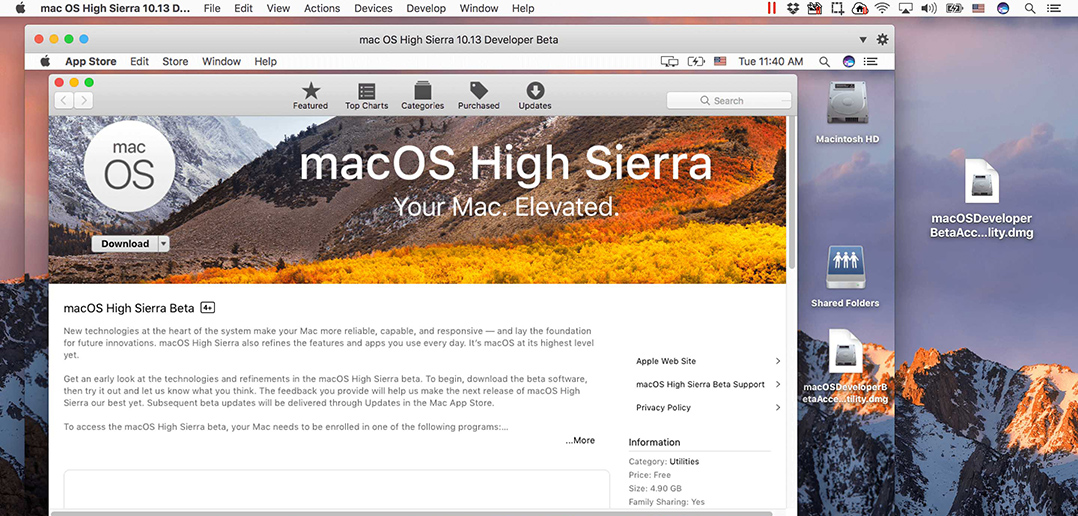Open the guest Edit menu
The image size is (1078, 516).
point(140,61)
